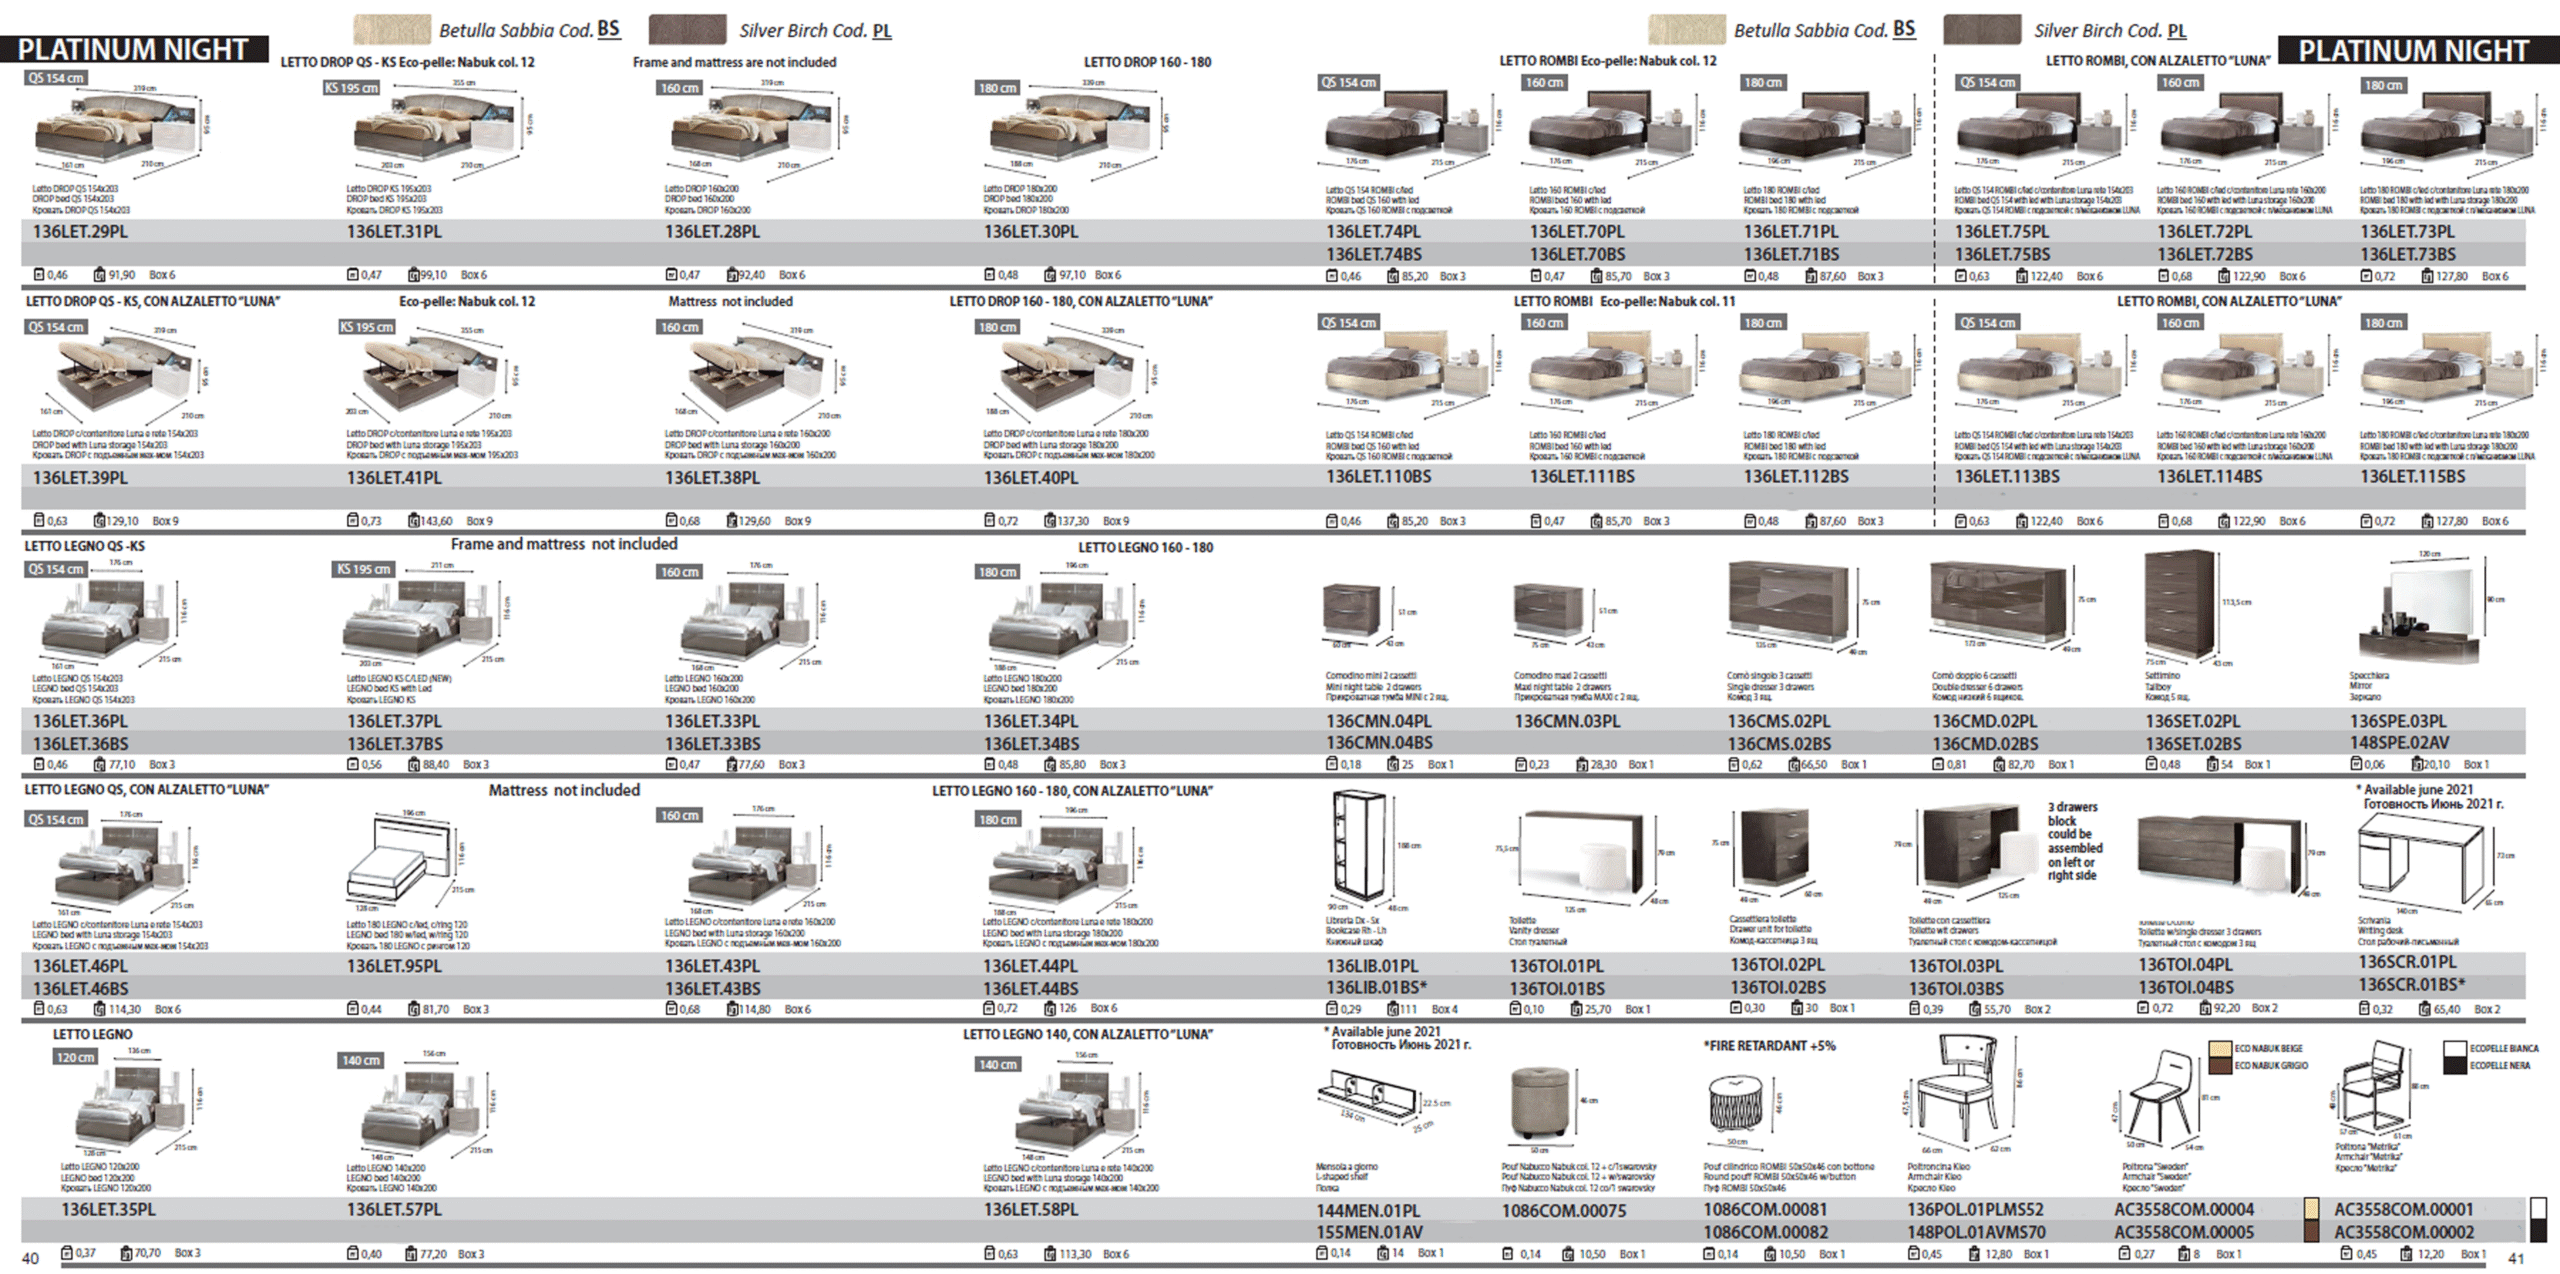Click the Betulla Sabbia swatch on left page
This screenshot has width=2560, height=1274.
click(391, 29)
